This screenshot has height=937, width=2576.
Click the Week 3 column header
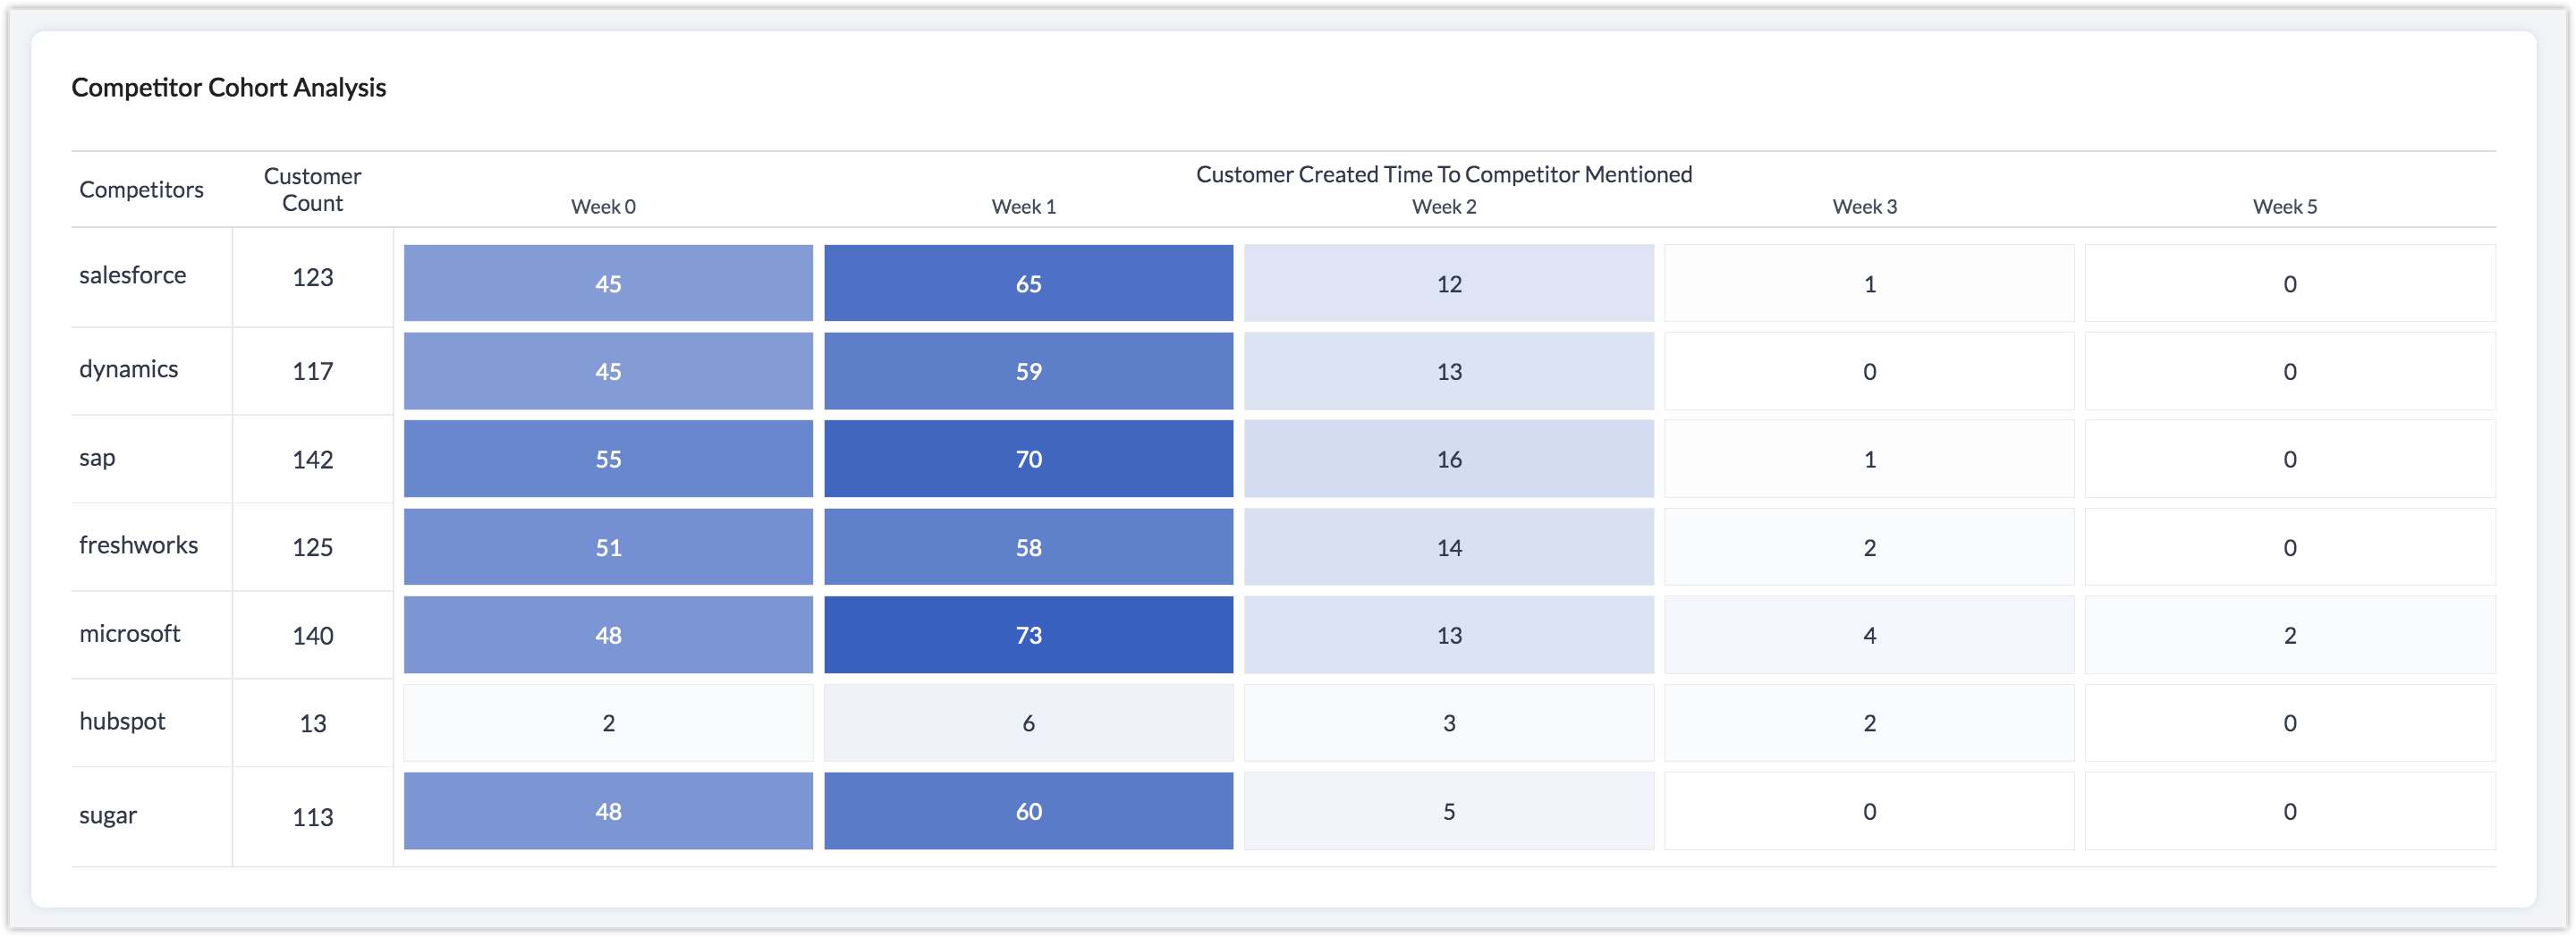(1864, 207)
